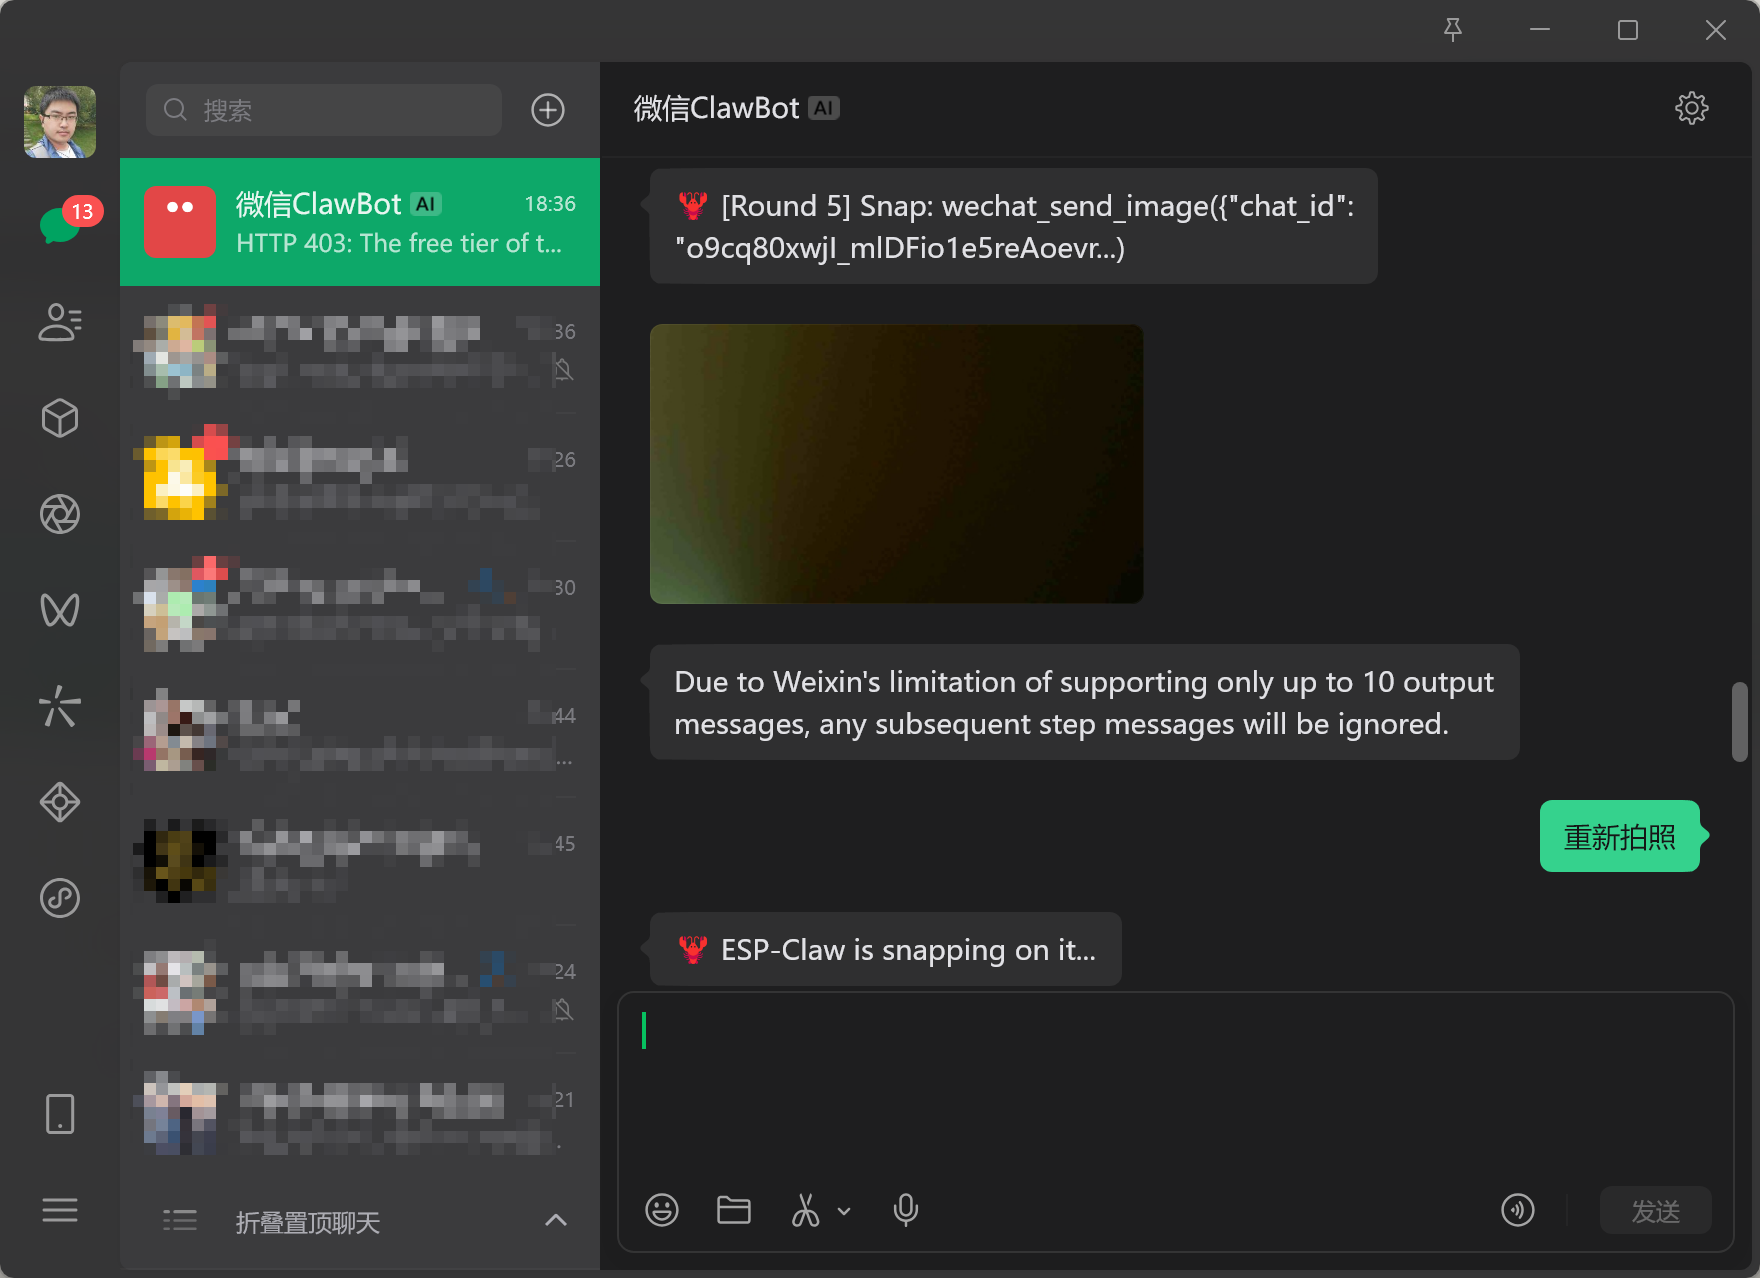This screenshot has height=1278, width=1760.
Task: Pin the window on top
Action: pos(1453,30)
